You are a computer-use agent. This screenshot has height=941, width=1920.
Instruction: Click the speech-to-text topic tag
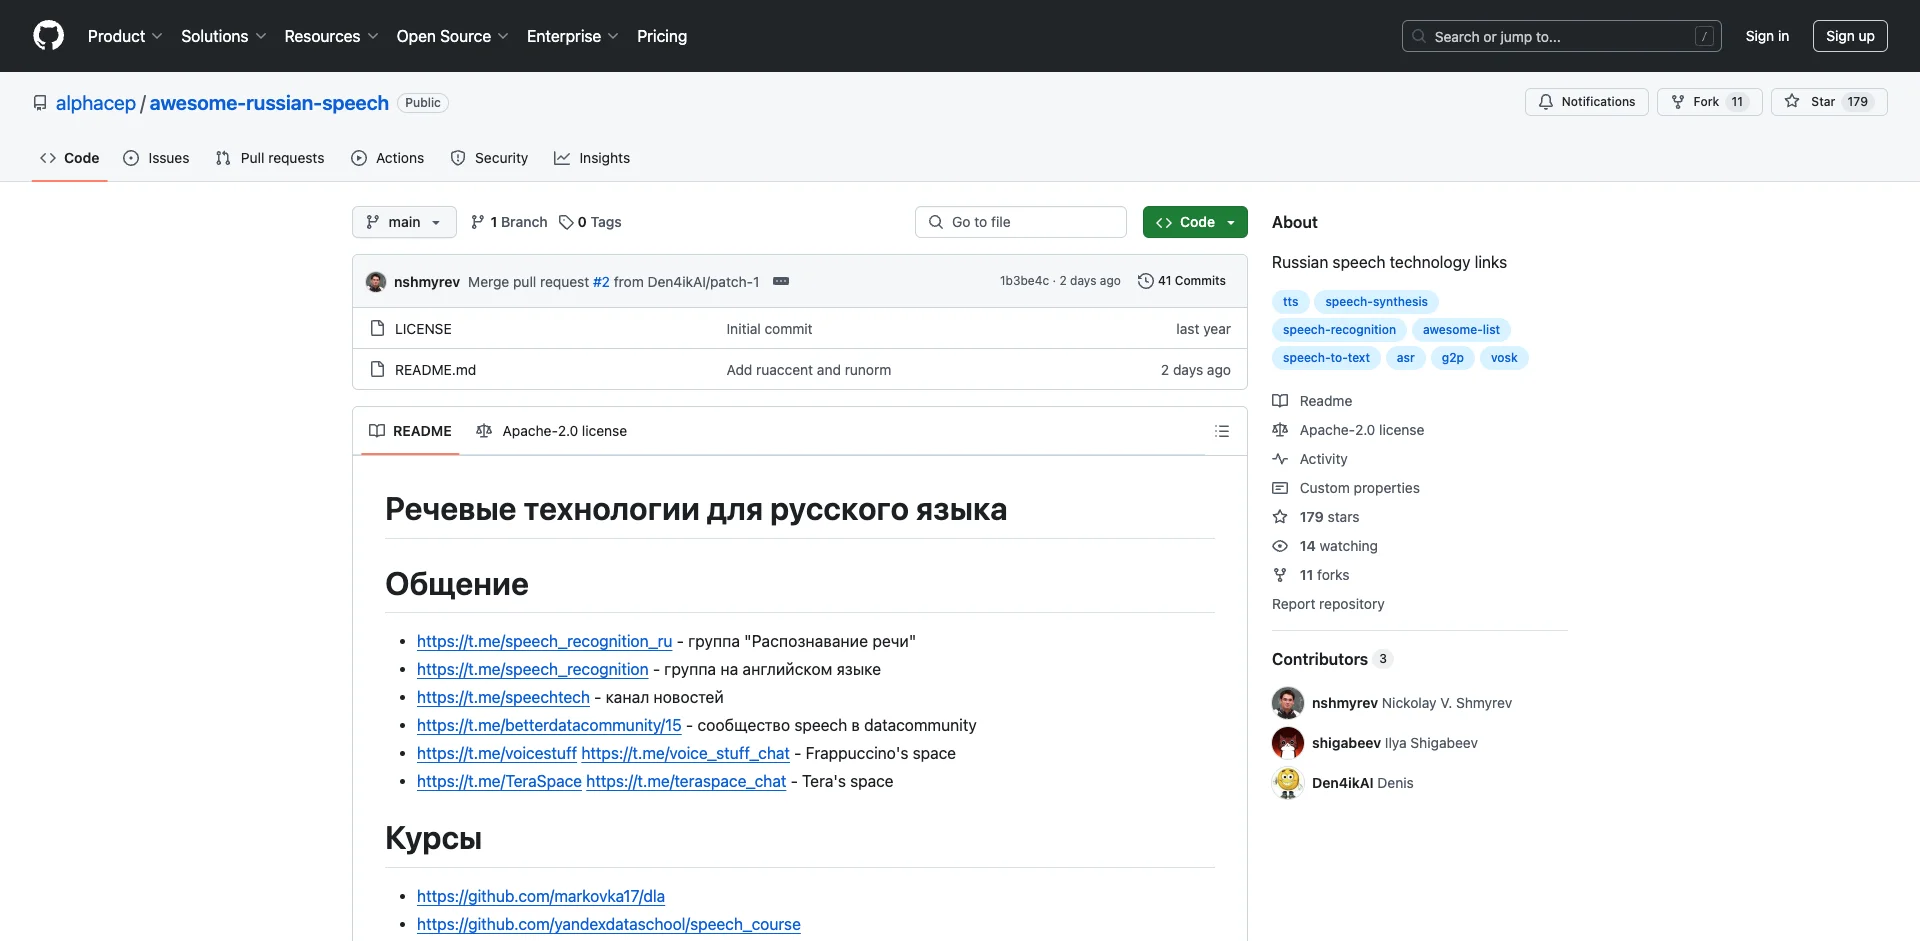pos(1326,358)
